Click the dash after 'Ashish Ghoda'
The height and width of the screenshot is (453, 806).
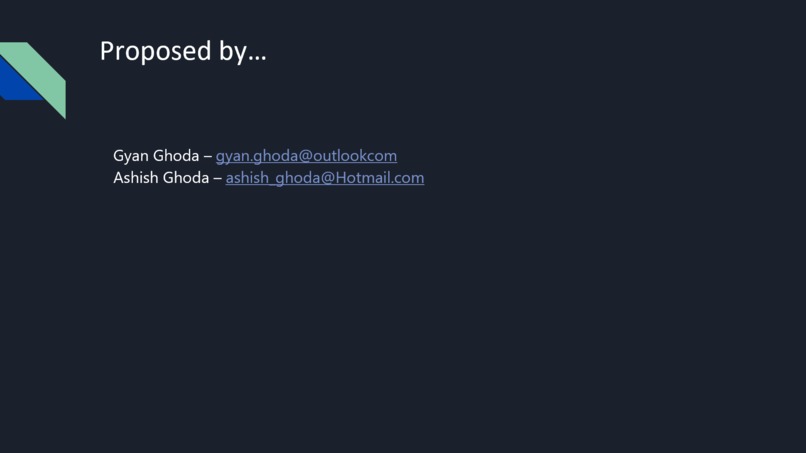(217, 178)
